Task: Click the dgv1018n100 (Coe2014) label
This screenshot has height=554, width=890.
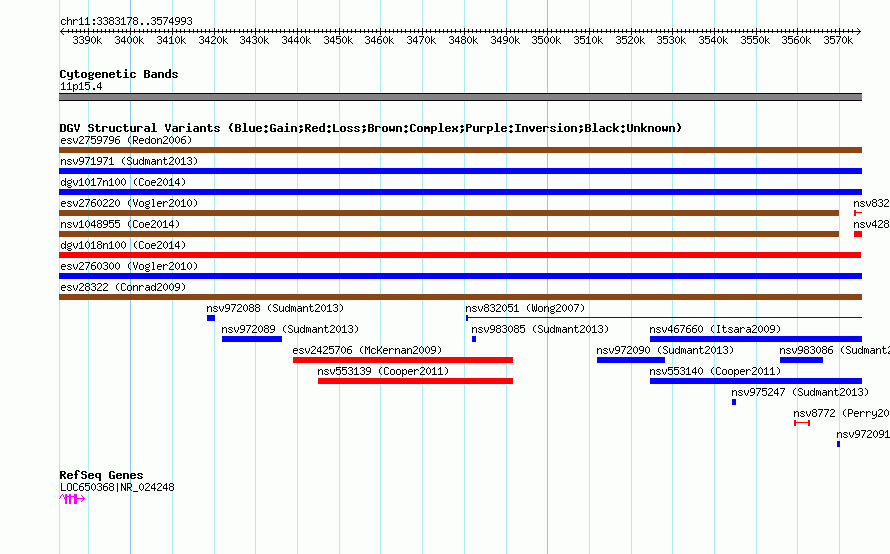Action: [x=123, y=245]
